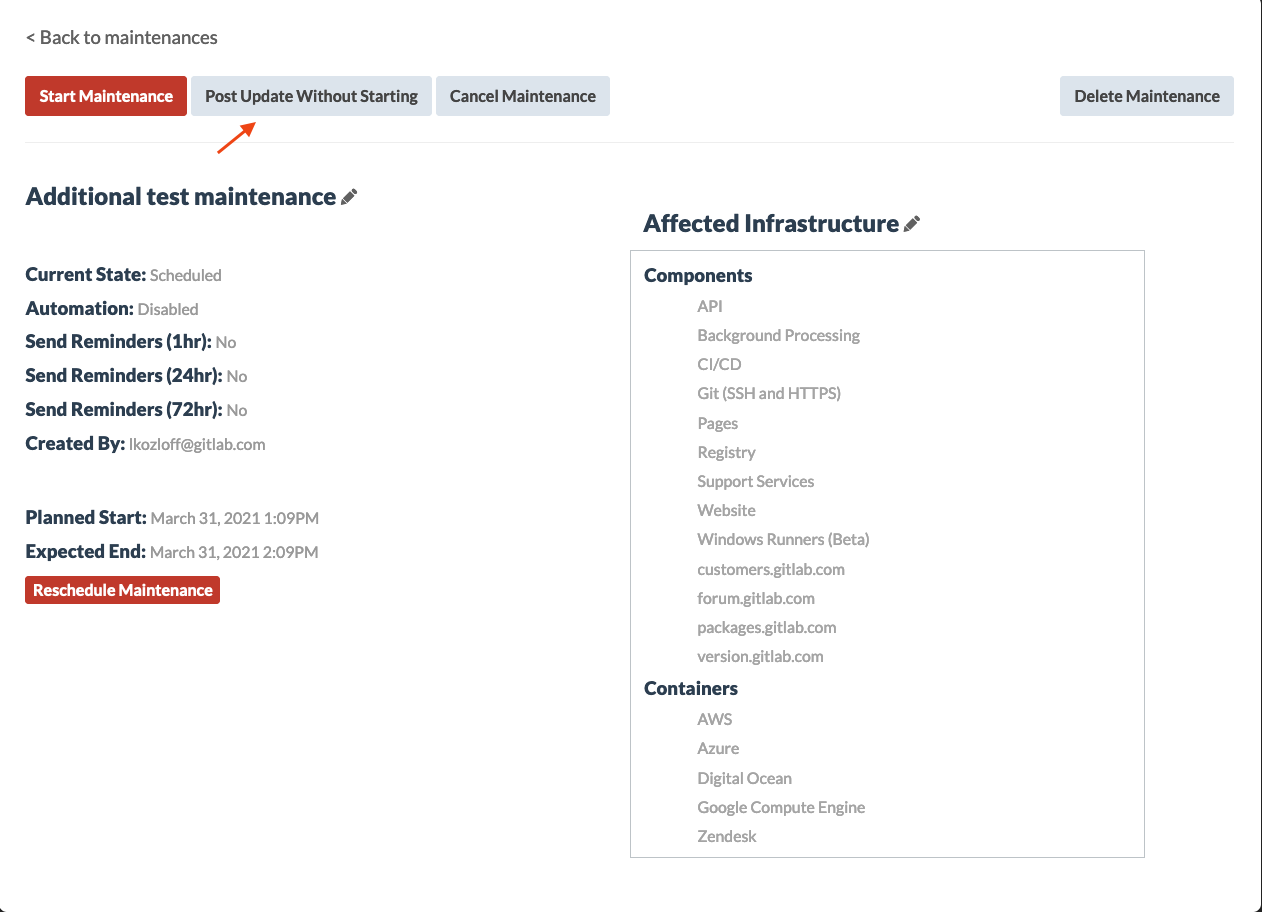The image size is (1262, 912).
Task: Go back to maintenances list
Action: click(x=121, y=38)
